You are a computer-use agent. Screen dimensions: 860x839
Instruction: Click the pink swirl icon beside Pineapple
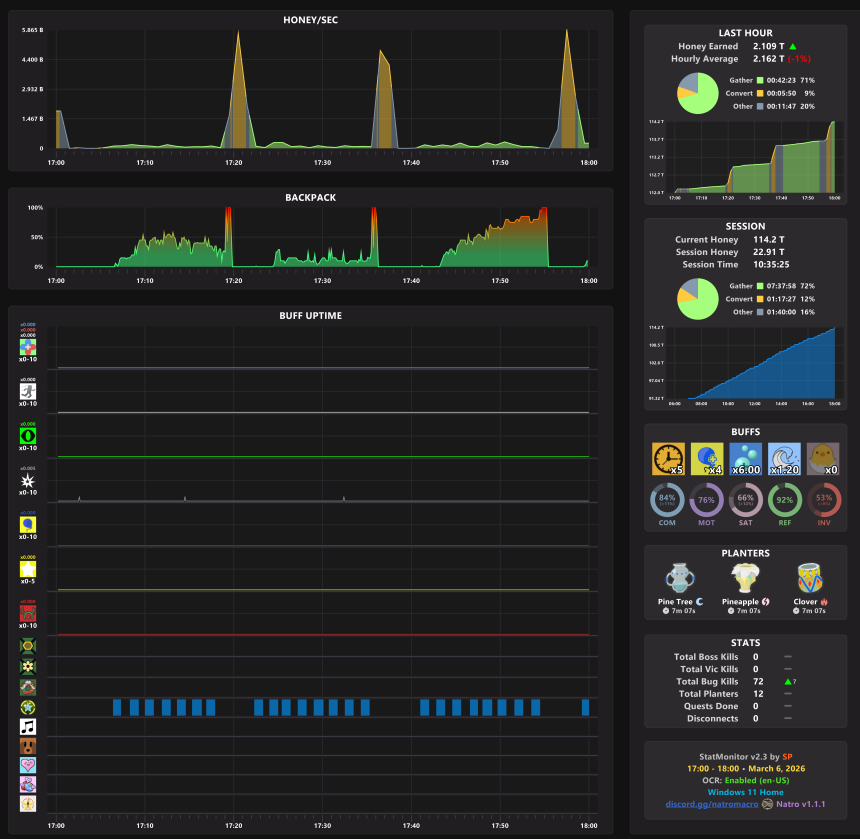(766, 602)
